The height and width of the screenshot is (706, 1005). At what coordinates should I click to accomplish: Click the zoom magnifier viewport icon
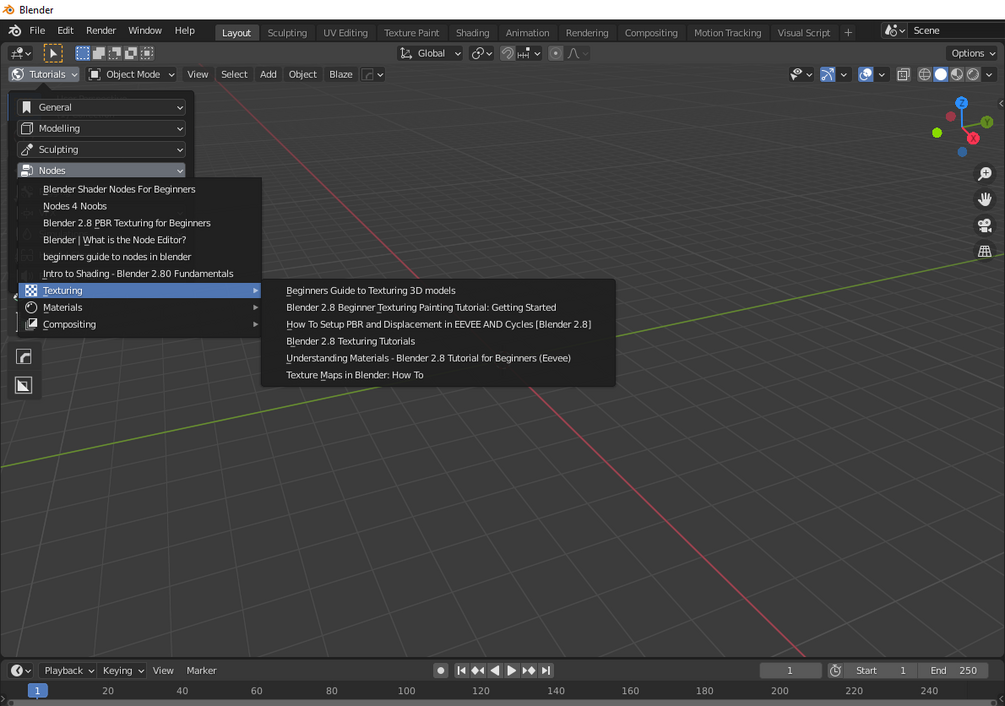coord(984,174)
